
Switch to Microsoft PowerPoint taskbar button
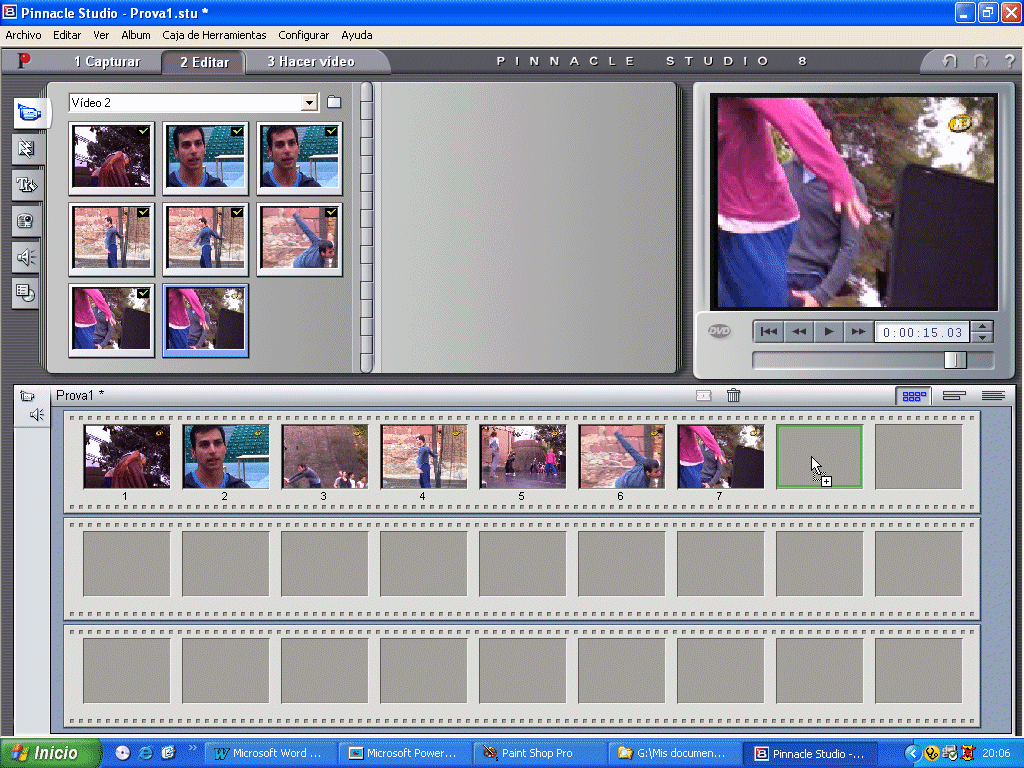coord(406,753)
